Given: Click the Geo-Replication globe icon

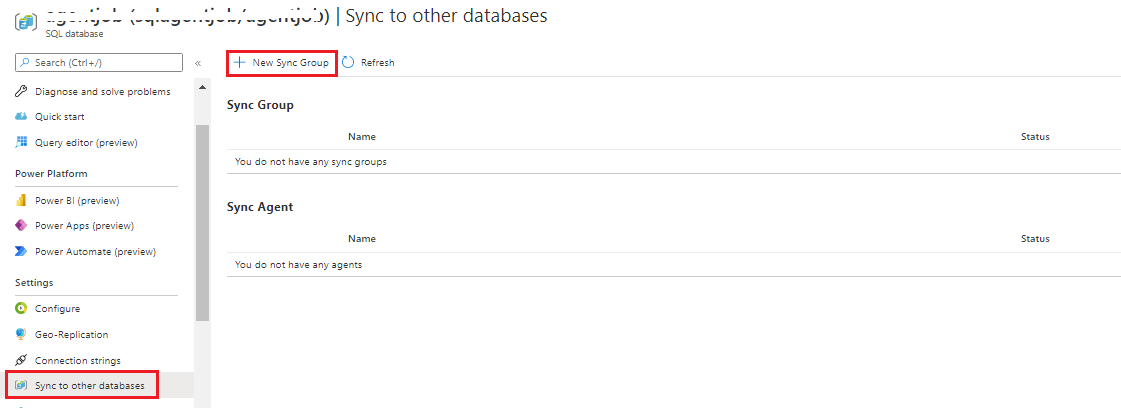Looking at the screenshot, I should coord(21,335).
